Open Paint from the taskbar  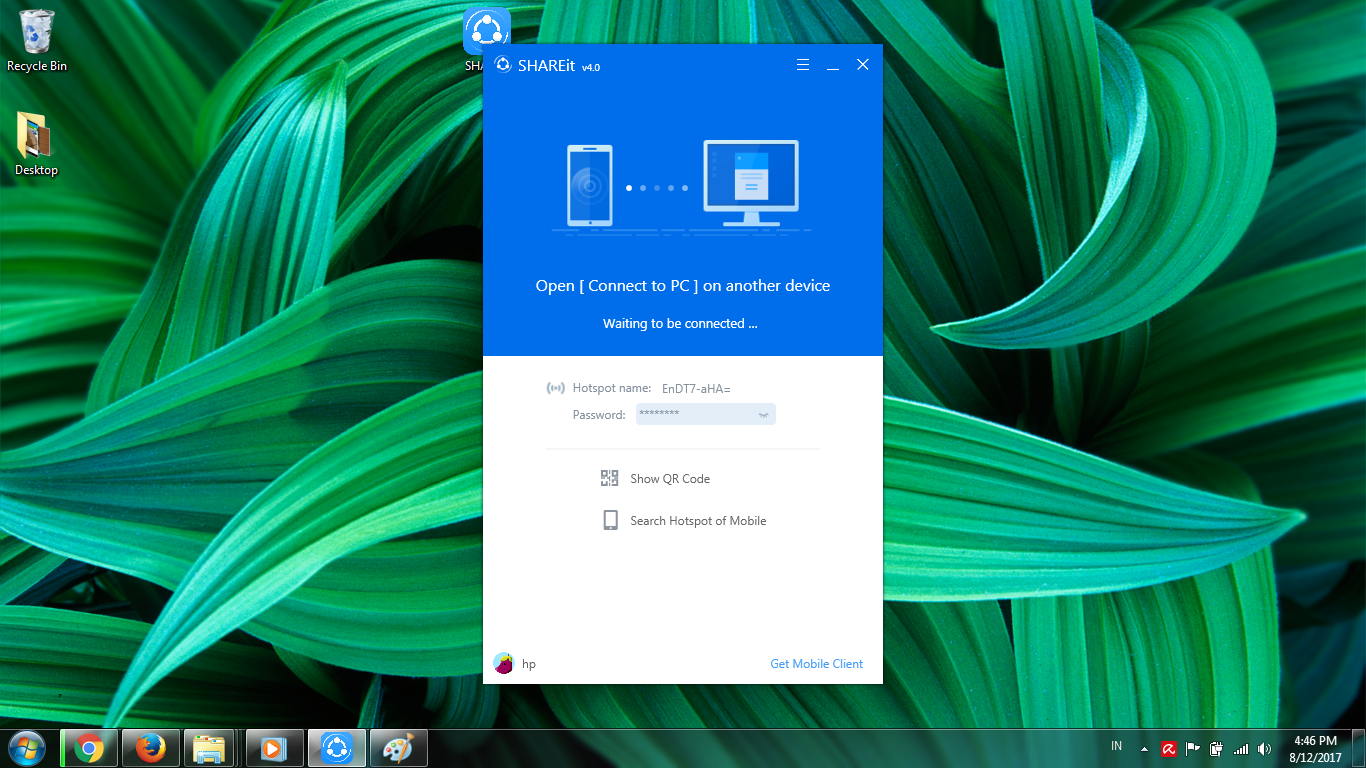point(398,748)
